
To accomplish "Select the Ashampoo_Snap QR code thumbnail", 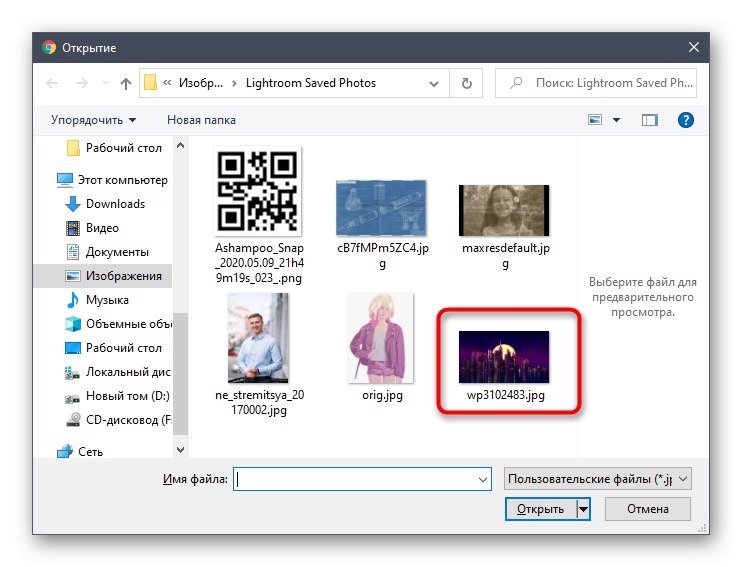I will point(258,191).
